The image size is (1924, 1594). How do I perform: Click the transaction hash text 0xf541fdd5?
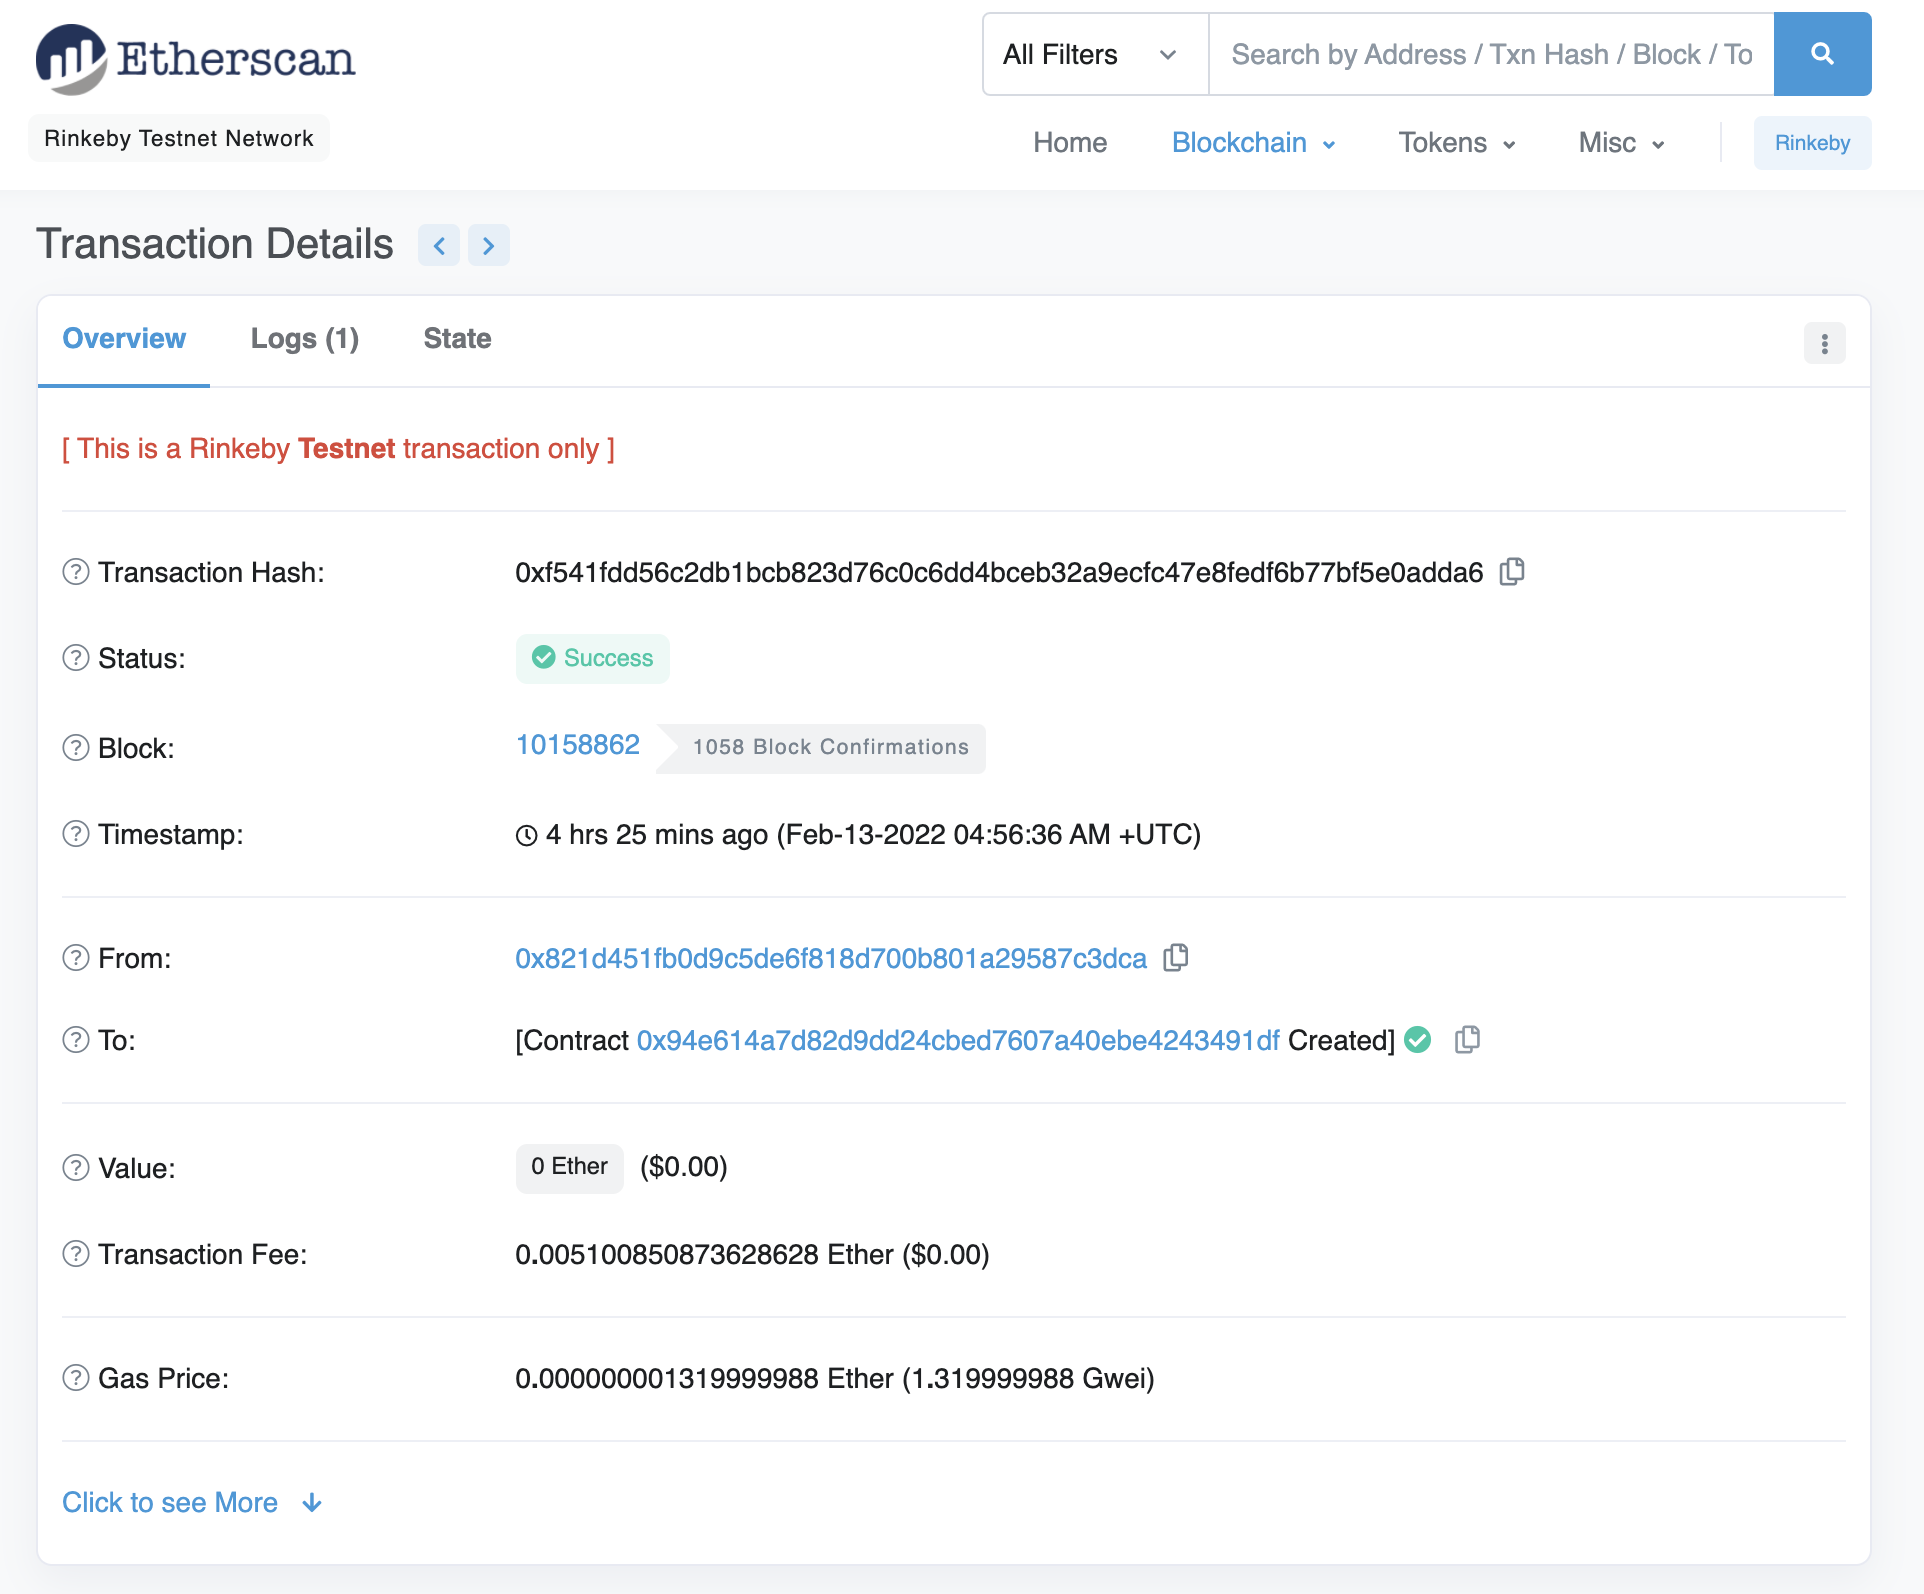point(999,572)
